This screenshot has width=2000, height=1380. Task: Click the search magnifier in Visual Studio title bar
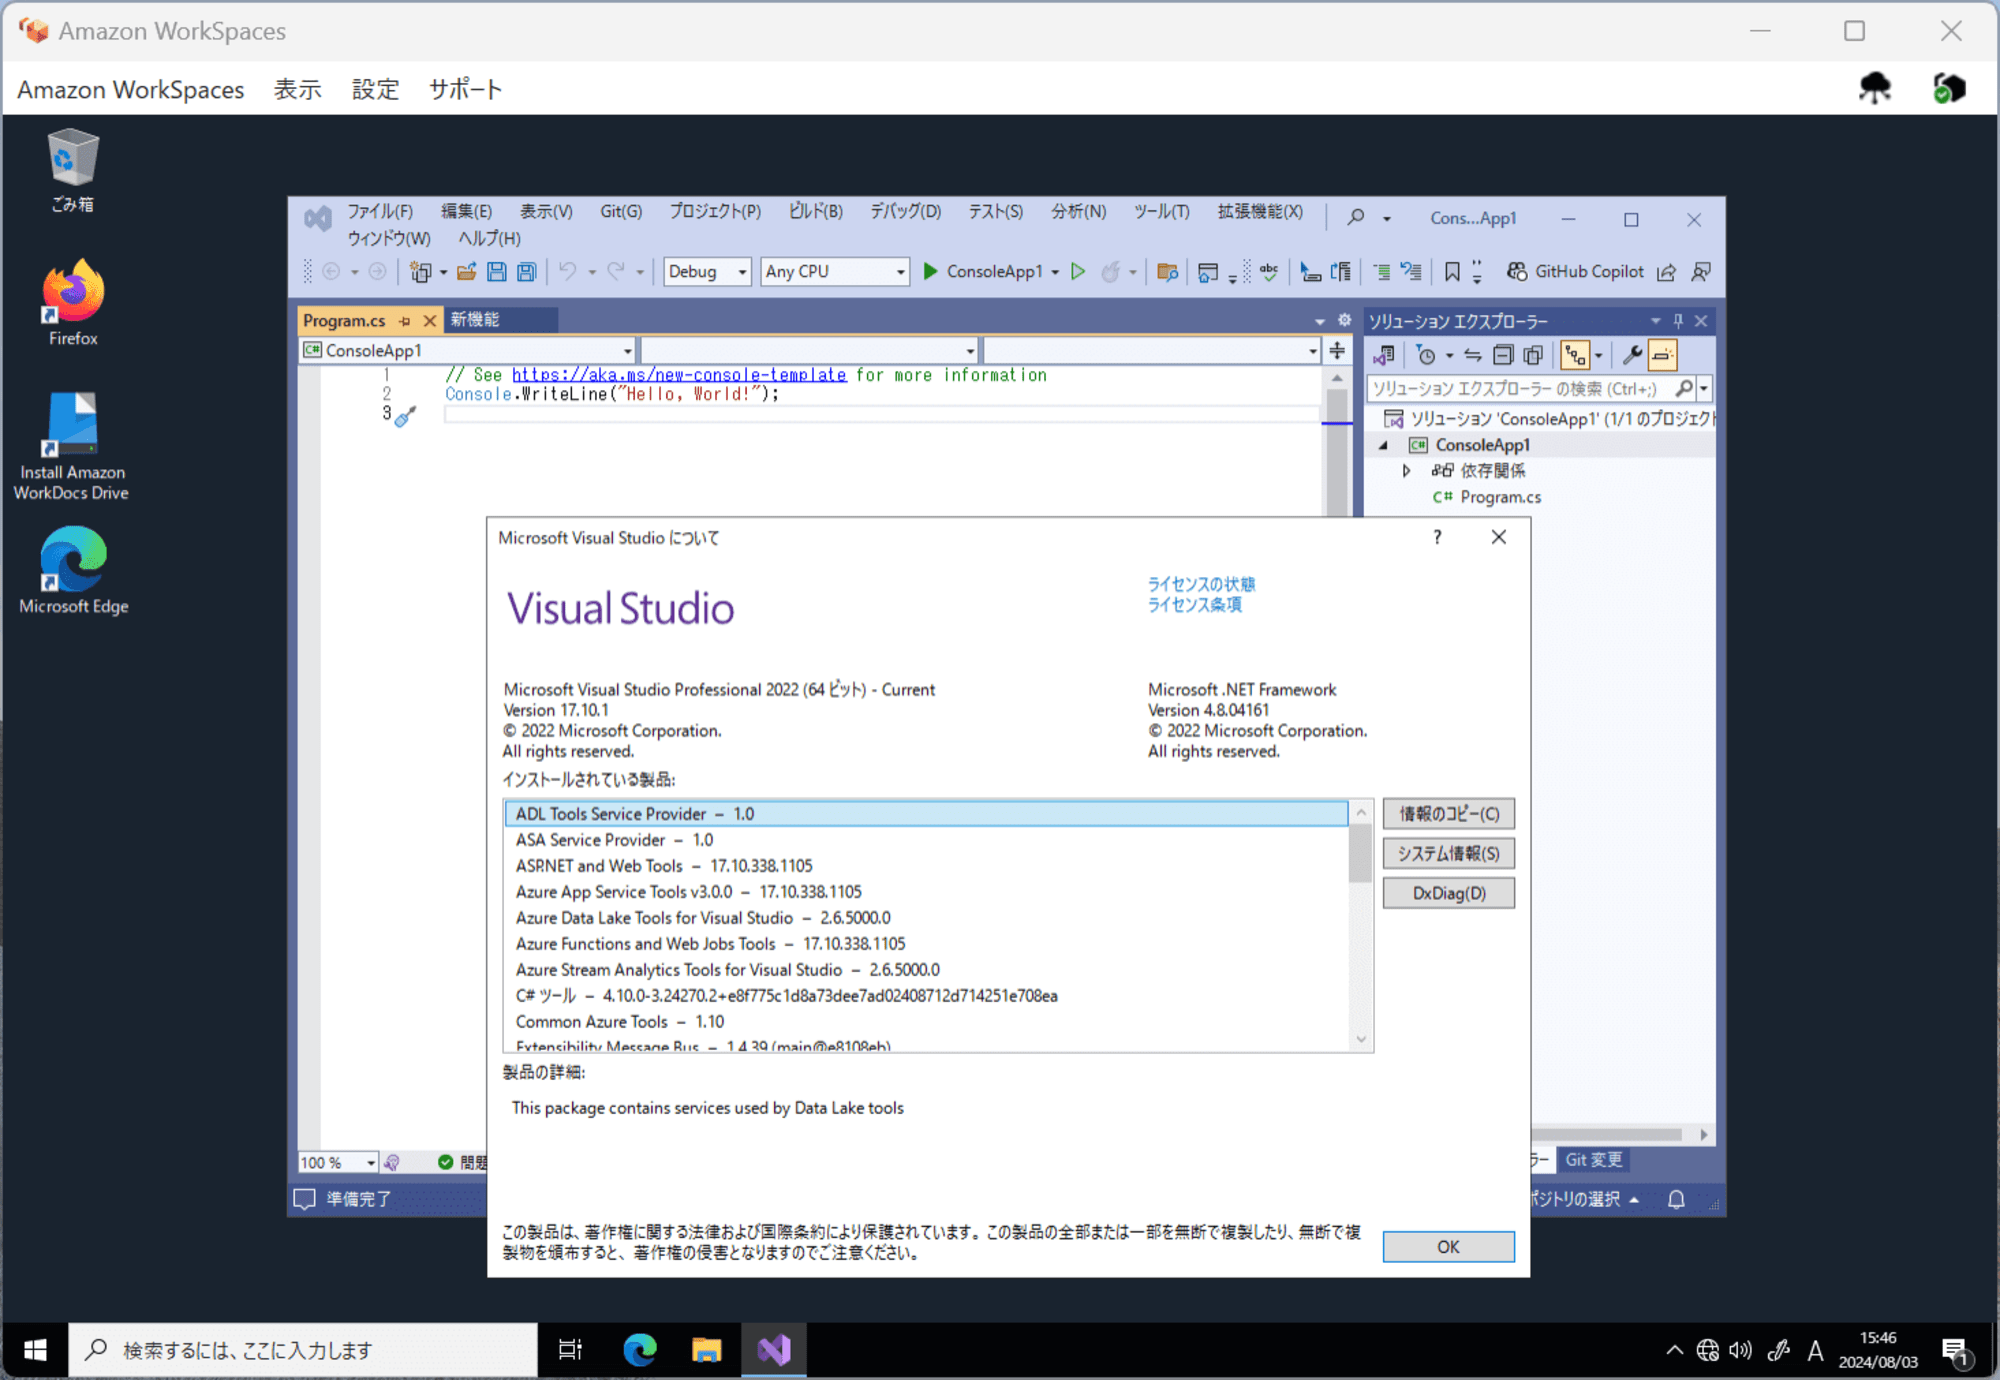(x=1356, y=217)
